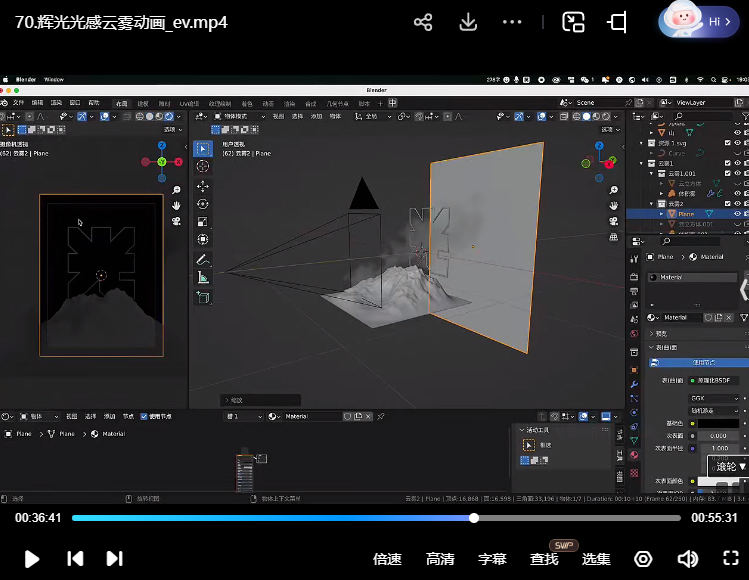Toggle the 使用节点 checkbox in node editor
The width and height of the screenshot is (749, 580).
pos(144,416)
